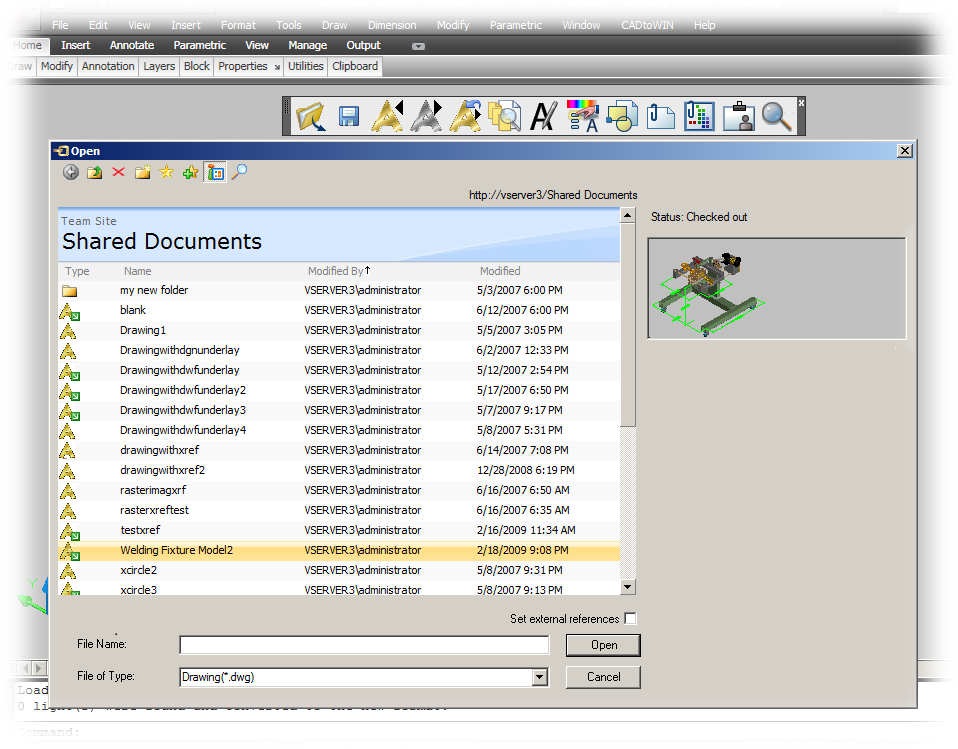Click the Team Site link
Image resolution: width=958 pixels, height=749 pixels.
point(89,221)
